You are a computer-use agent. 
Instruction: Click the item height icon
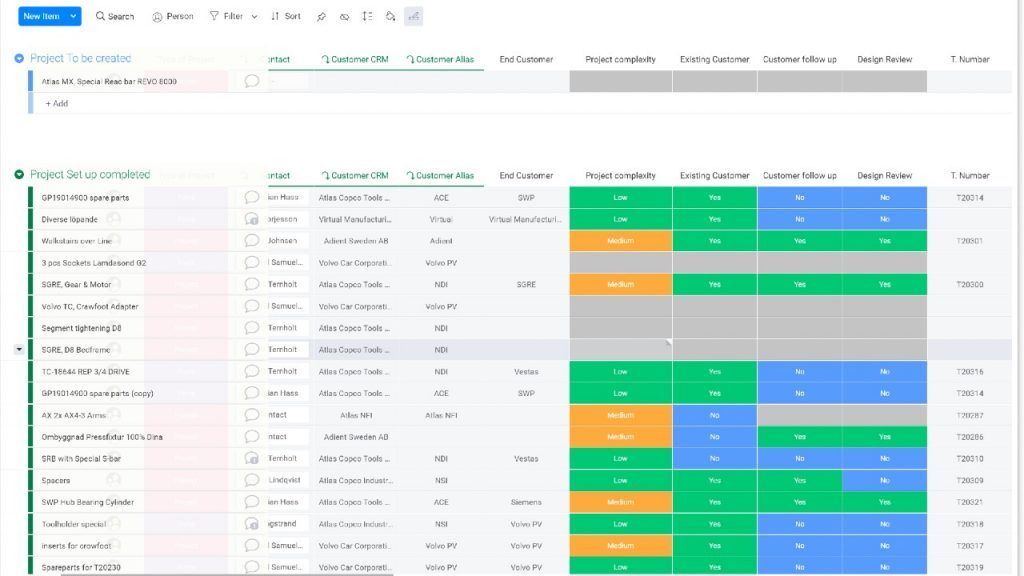[367, 16]
